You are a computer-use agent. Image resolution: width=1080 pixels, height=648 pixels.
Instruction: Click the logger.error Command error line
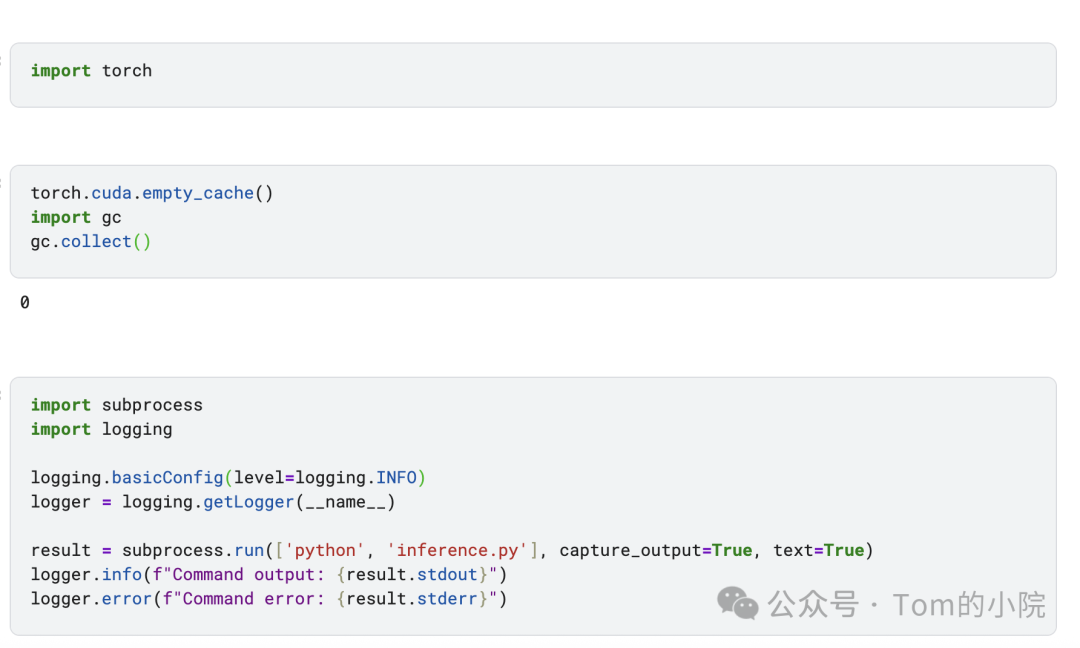click(269, 598)
